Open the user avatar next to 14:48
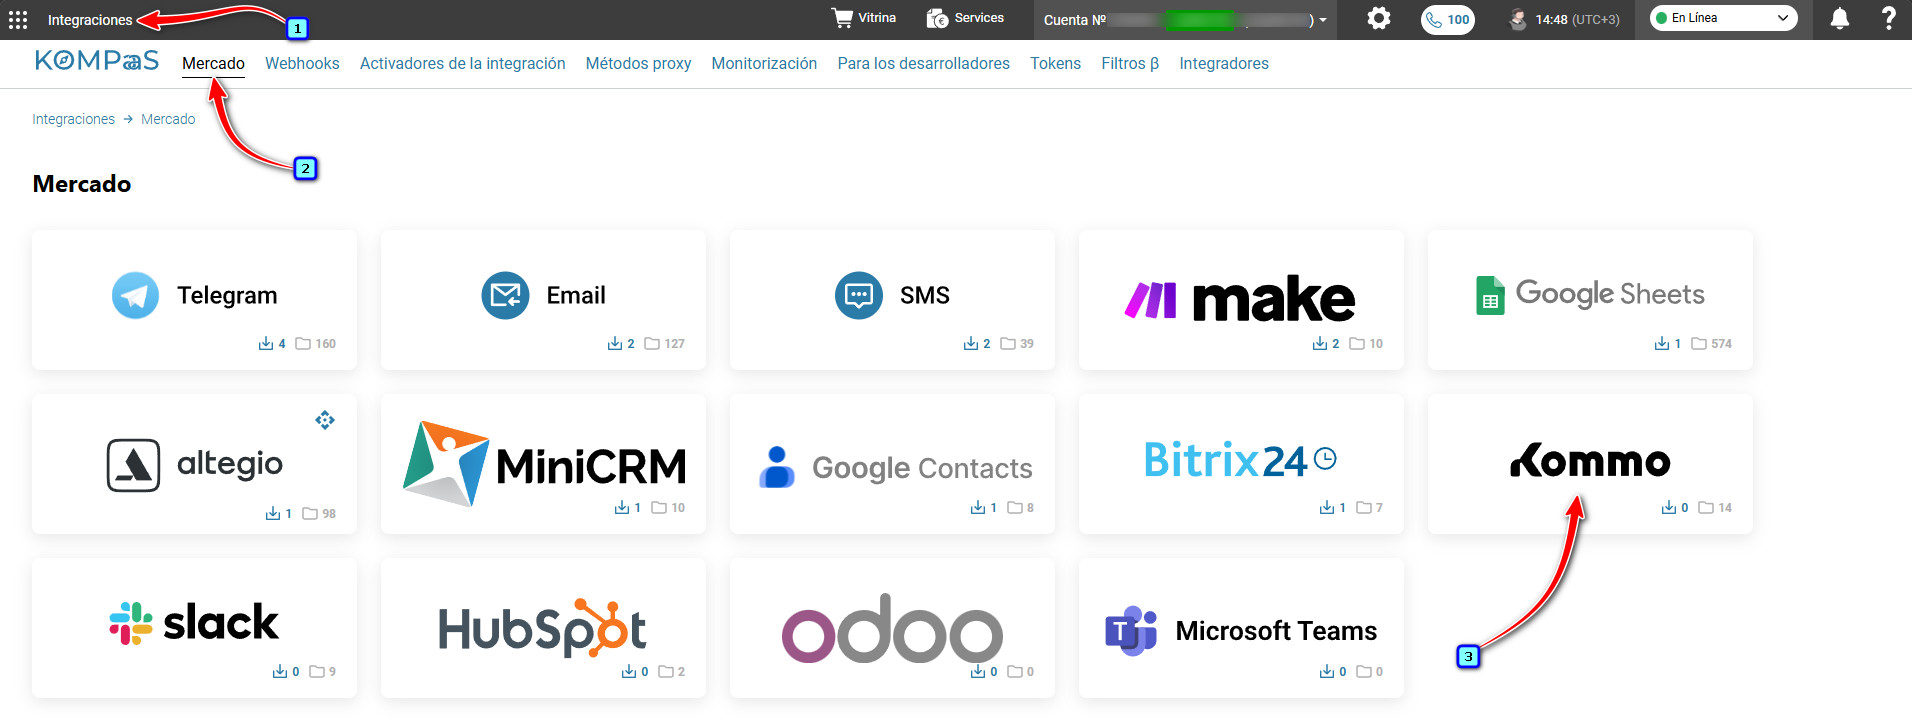 tap(1518, 19)
